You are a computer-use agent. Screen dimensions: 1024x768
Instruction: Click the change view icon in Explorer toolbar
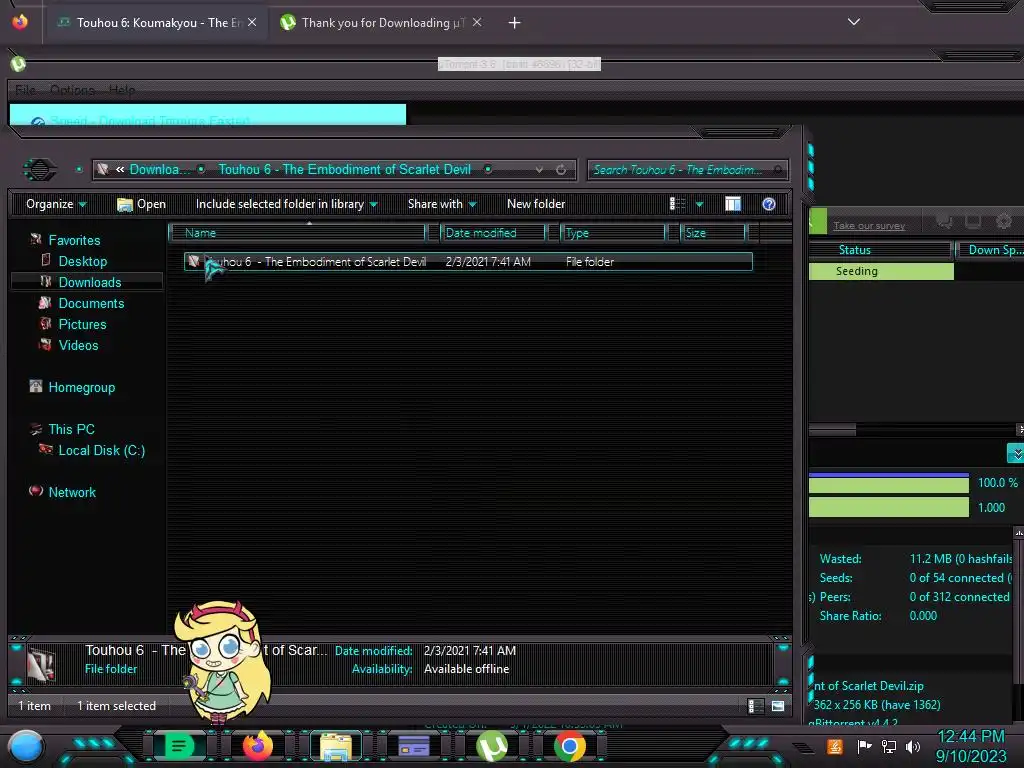(x=677, y=204)
